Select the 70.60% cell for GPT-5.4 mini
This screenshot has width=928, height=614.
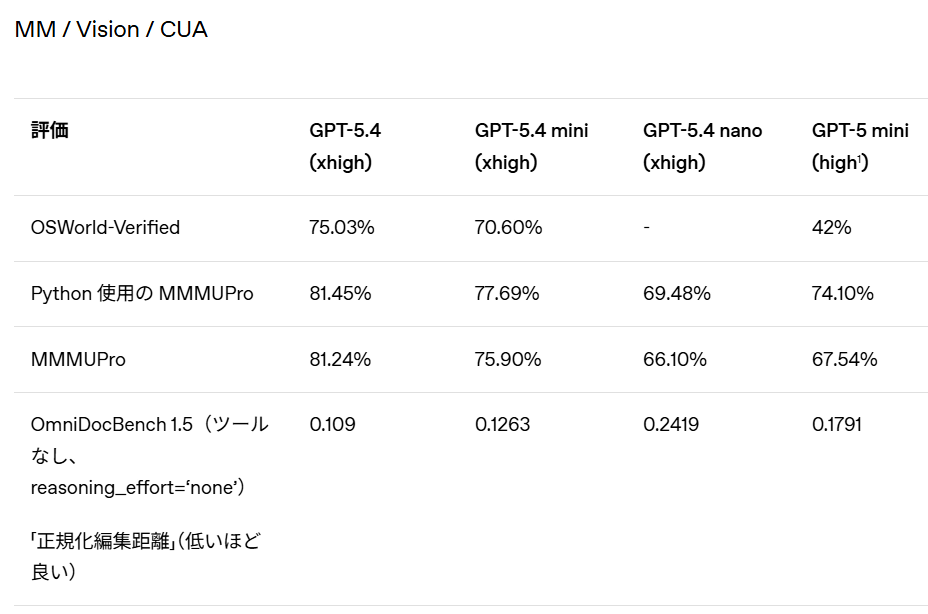[508, 228]
